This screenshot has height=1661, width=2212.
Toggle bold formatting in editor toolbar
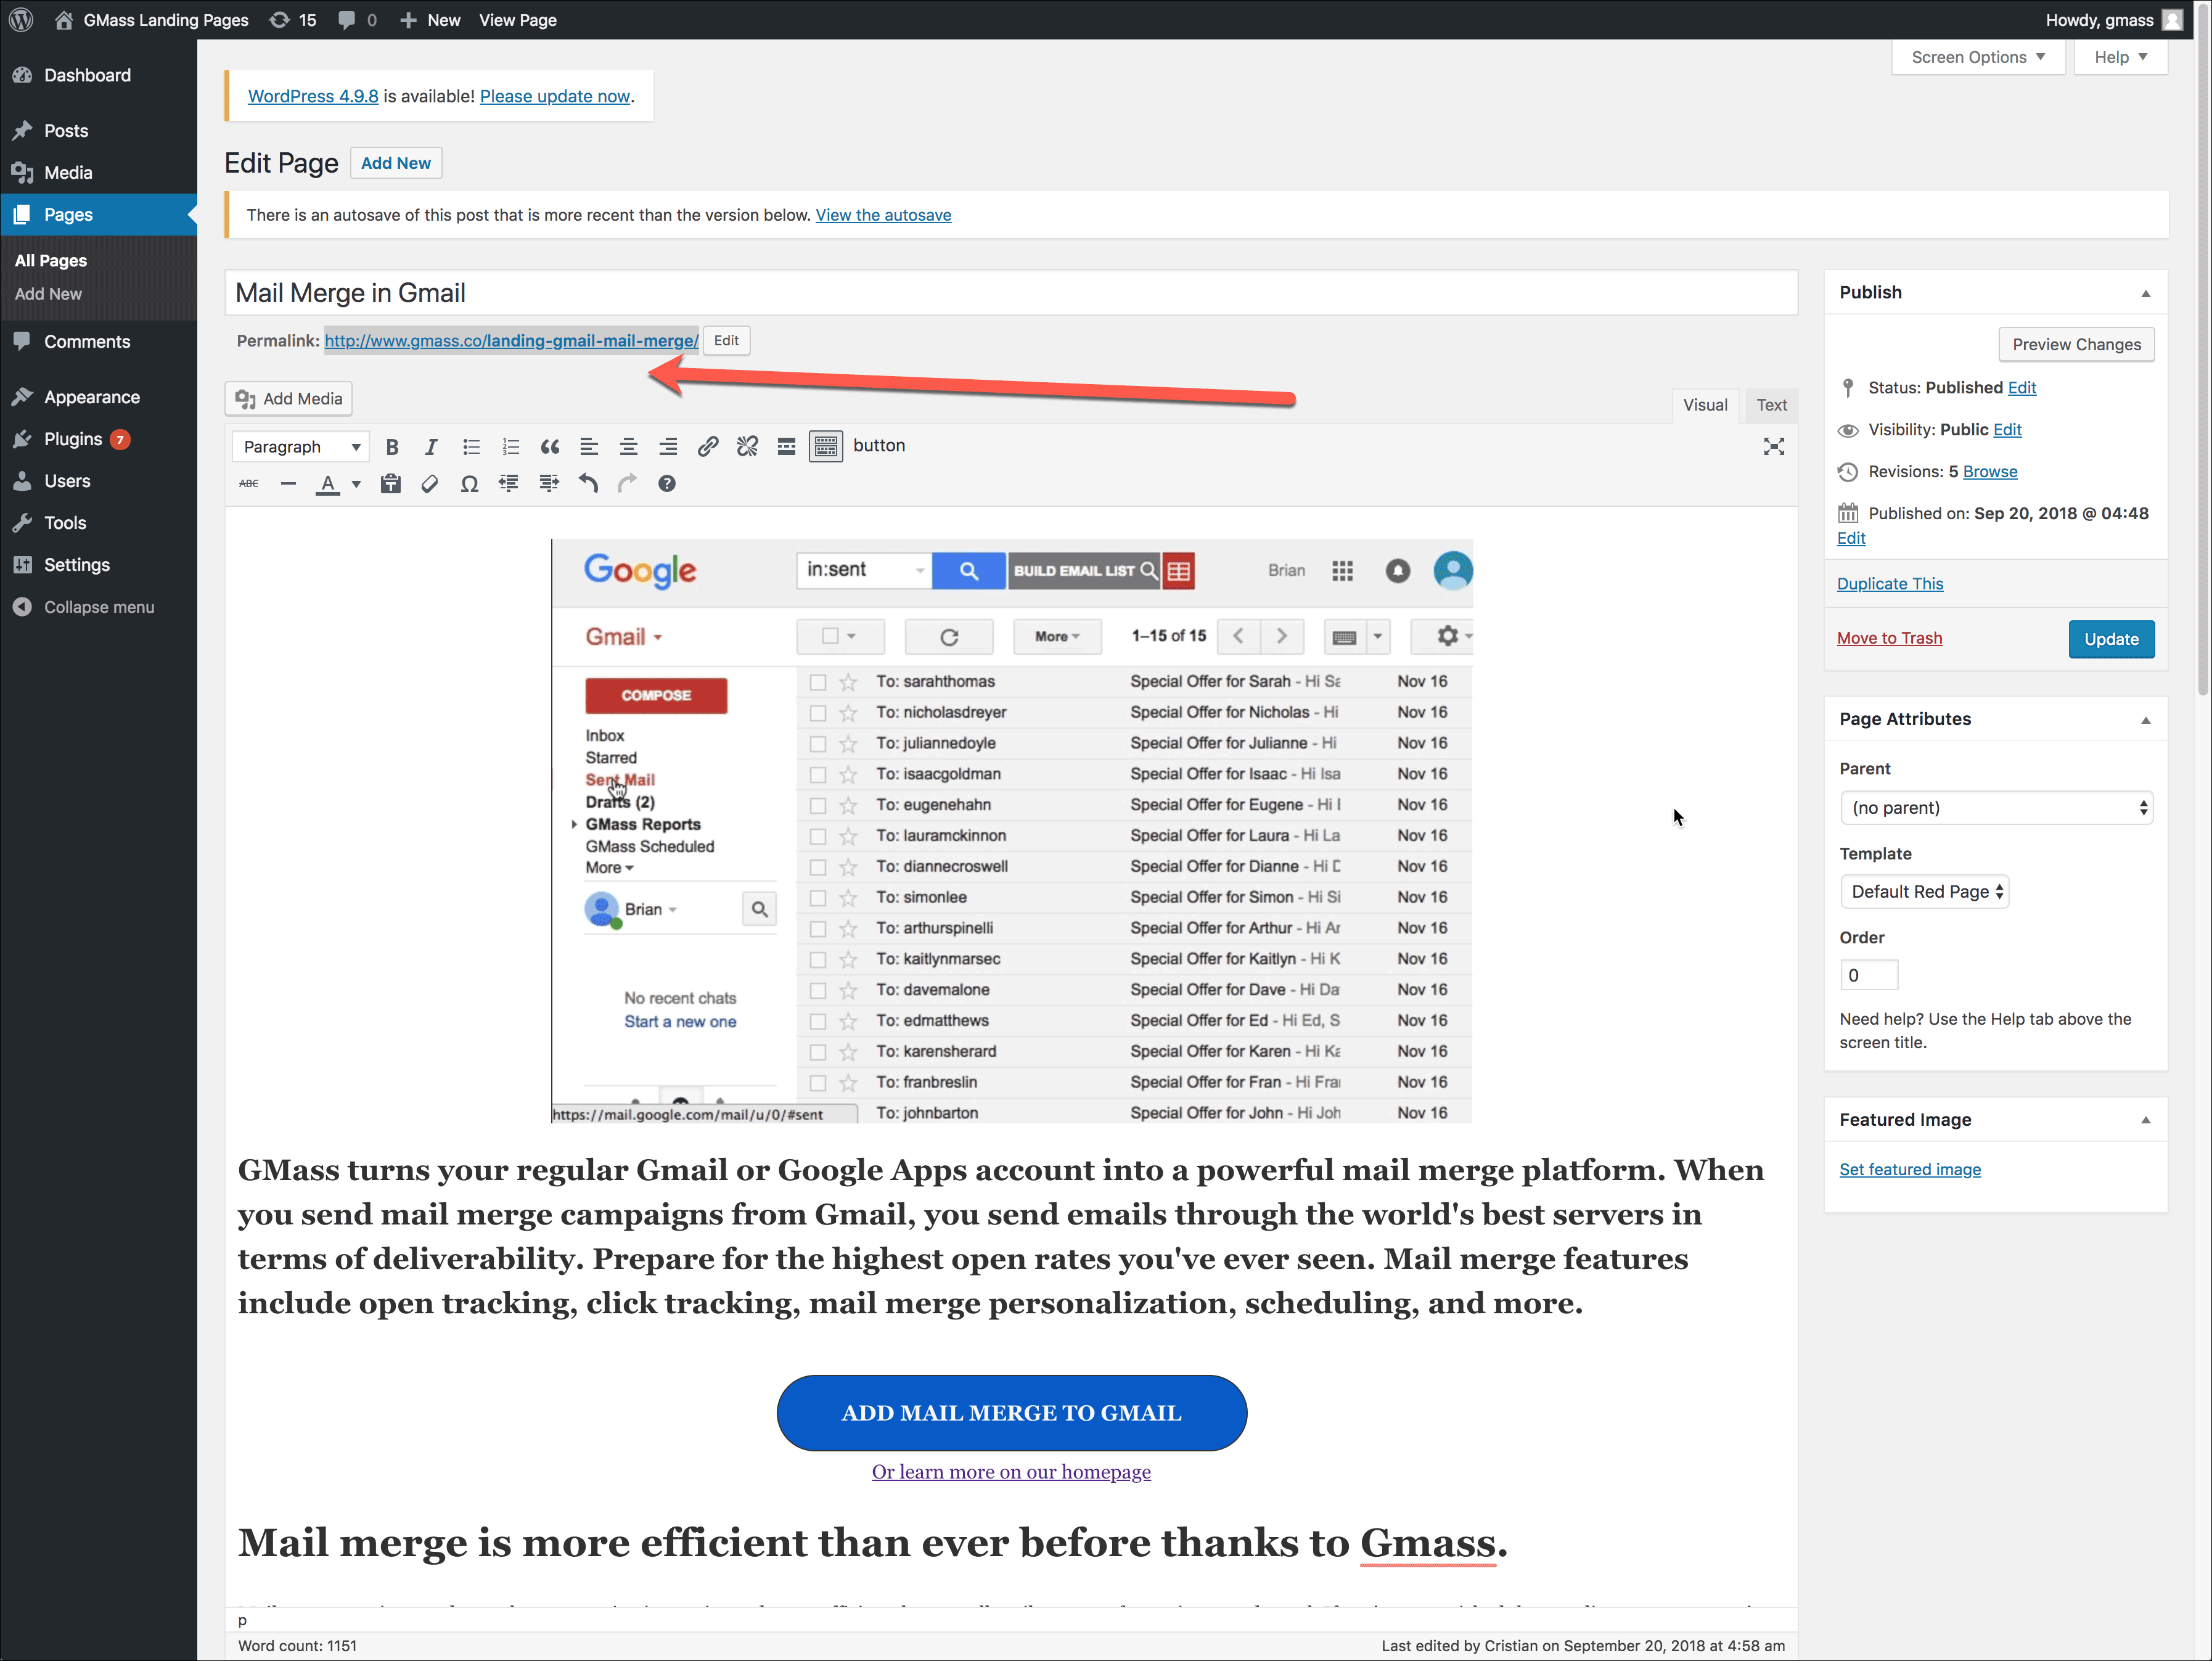pos(392,447)
